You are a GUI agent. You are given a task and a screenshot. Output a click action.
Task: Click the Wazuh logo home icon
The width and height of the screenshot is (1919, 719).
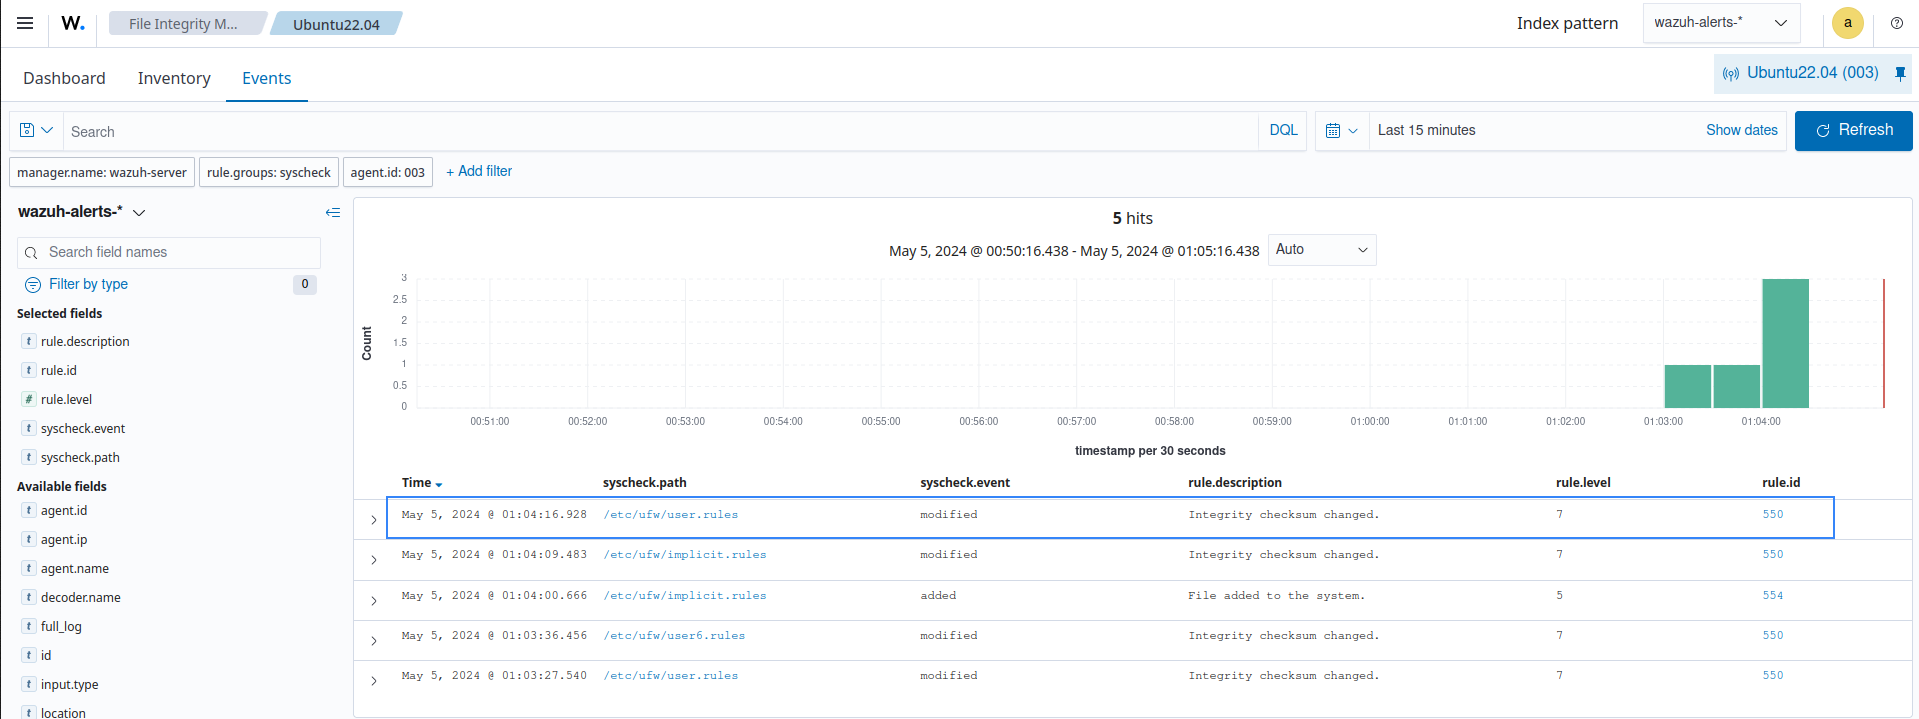click(x=73, y=23)
